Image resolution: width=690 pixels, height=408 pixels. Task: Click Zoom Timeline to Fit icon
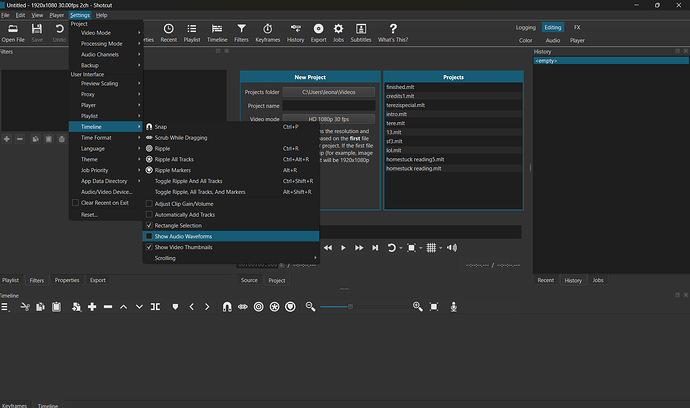[x=434, y=307]
